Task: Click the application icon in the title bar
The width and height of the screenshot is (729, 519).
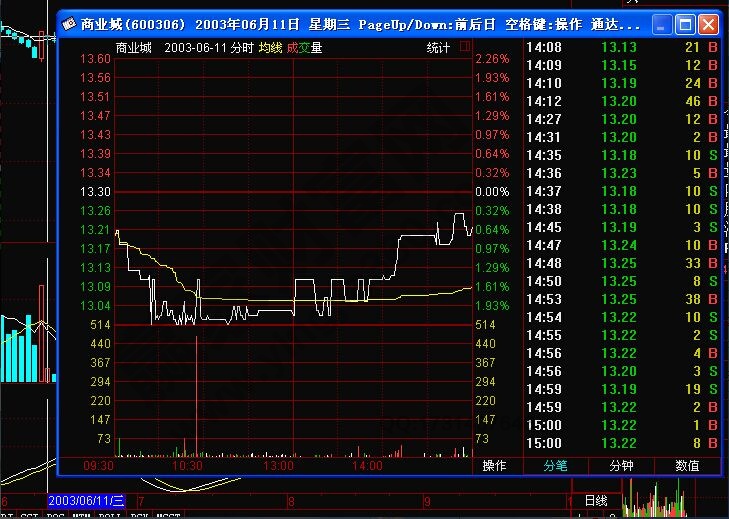Action: click(x=67, y=23)
